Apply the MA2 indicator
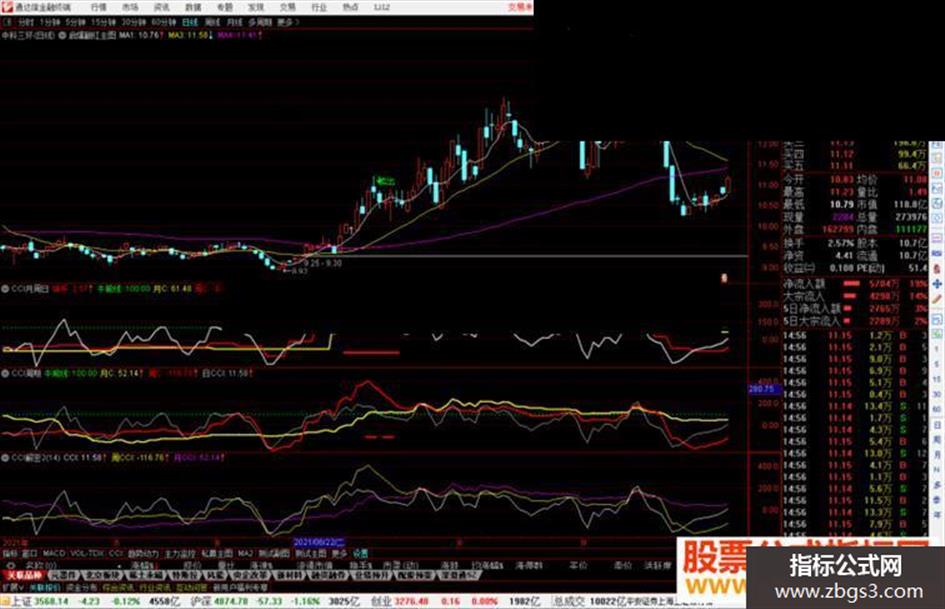The width and height of the screenshot is (945, 609). [x=245, y=553]
